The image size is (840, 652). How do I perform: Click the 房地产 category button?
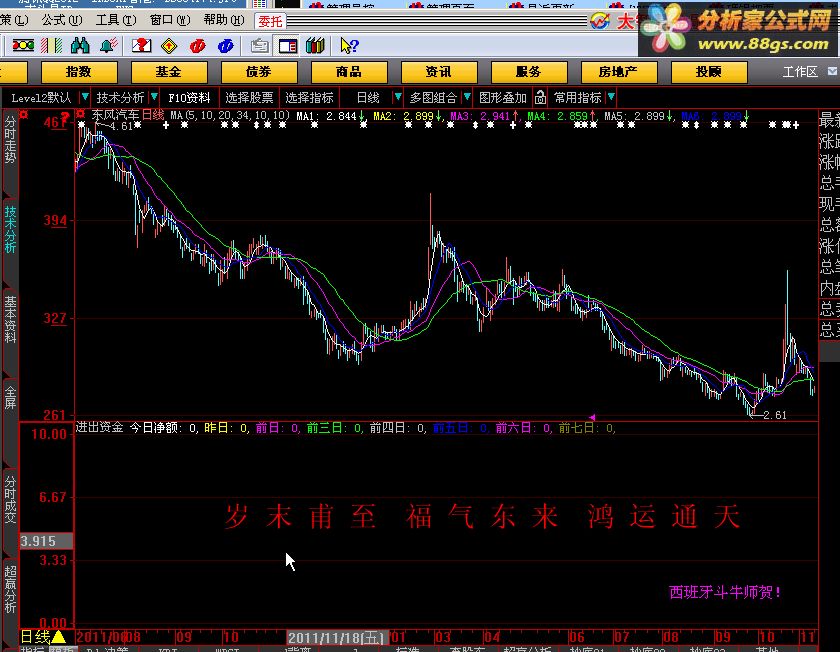[619, 72]
